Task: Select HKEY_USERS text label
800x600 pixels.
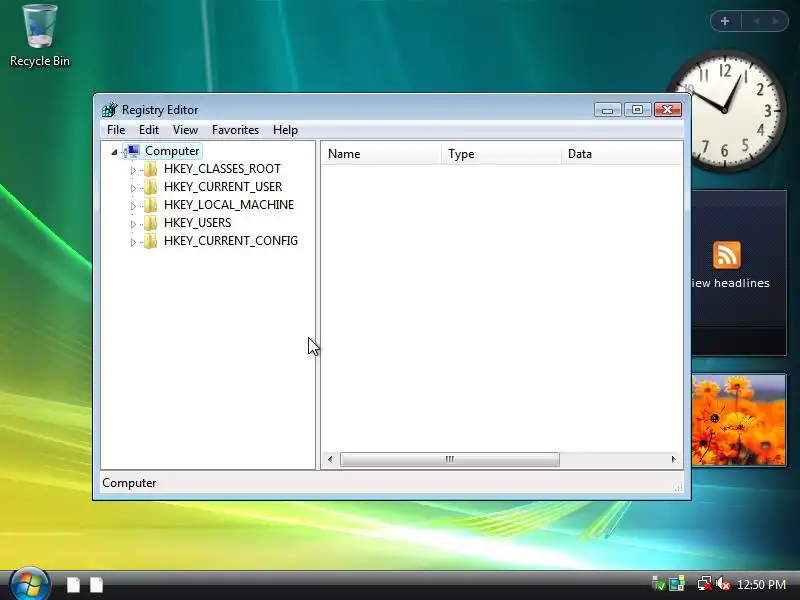Action: 197,222
